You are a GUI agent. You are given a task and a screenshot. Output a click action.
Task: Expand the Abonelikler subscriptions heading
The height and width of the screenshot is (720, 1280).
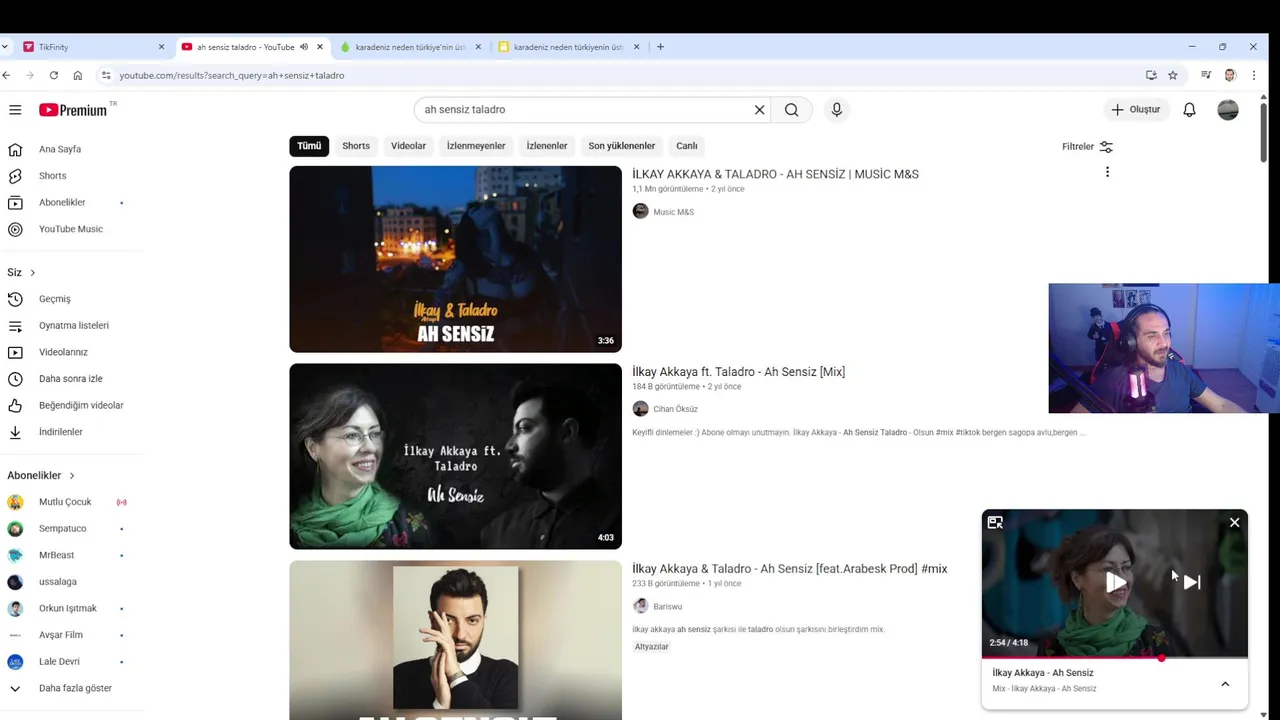coord(41,475)
